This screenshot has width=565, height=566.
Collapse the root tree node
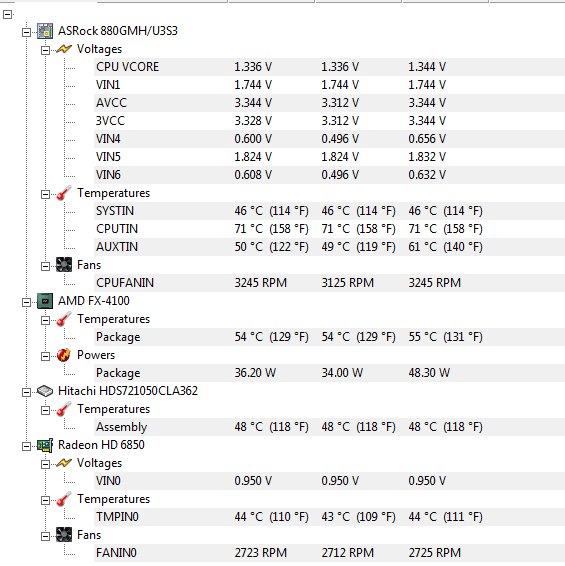pyautogui.click(x=8, y=14)
